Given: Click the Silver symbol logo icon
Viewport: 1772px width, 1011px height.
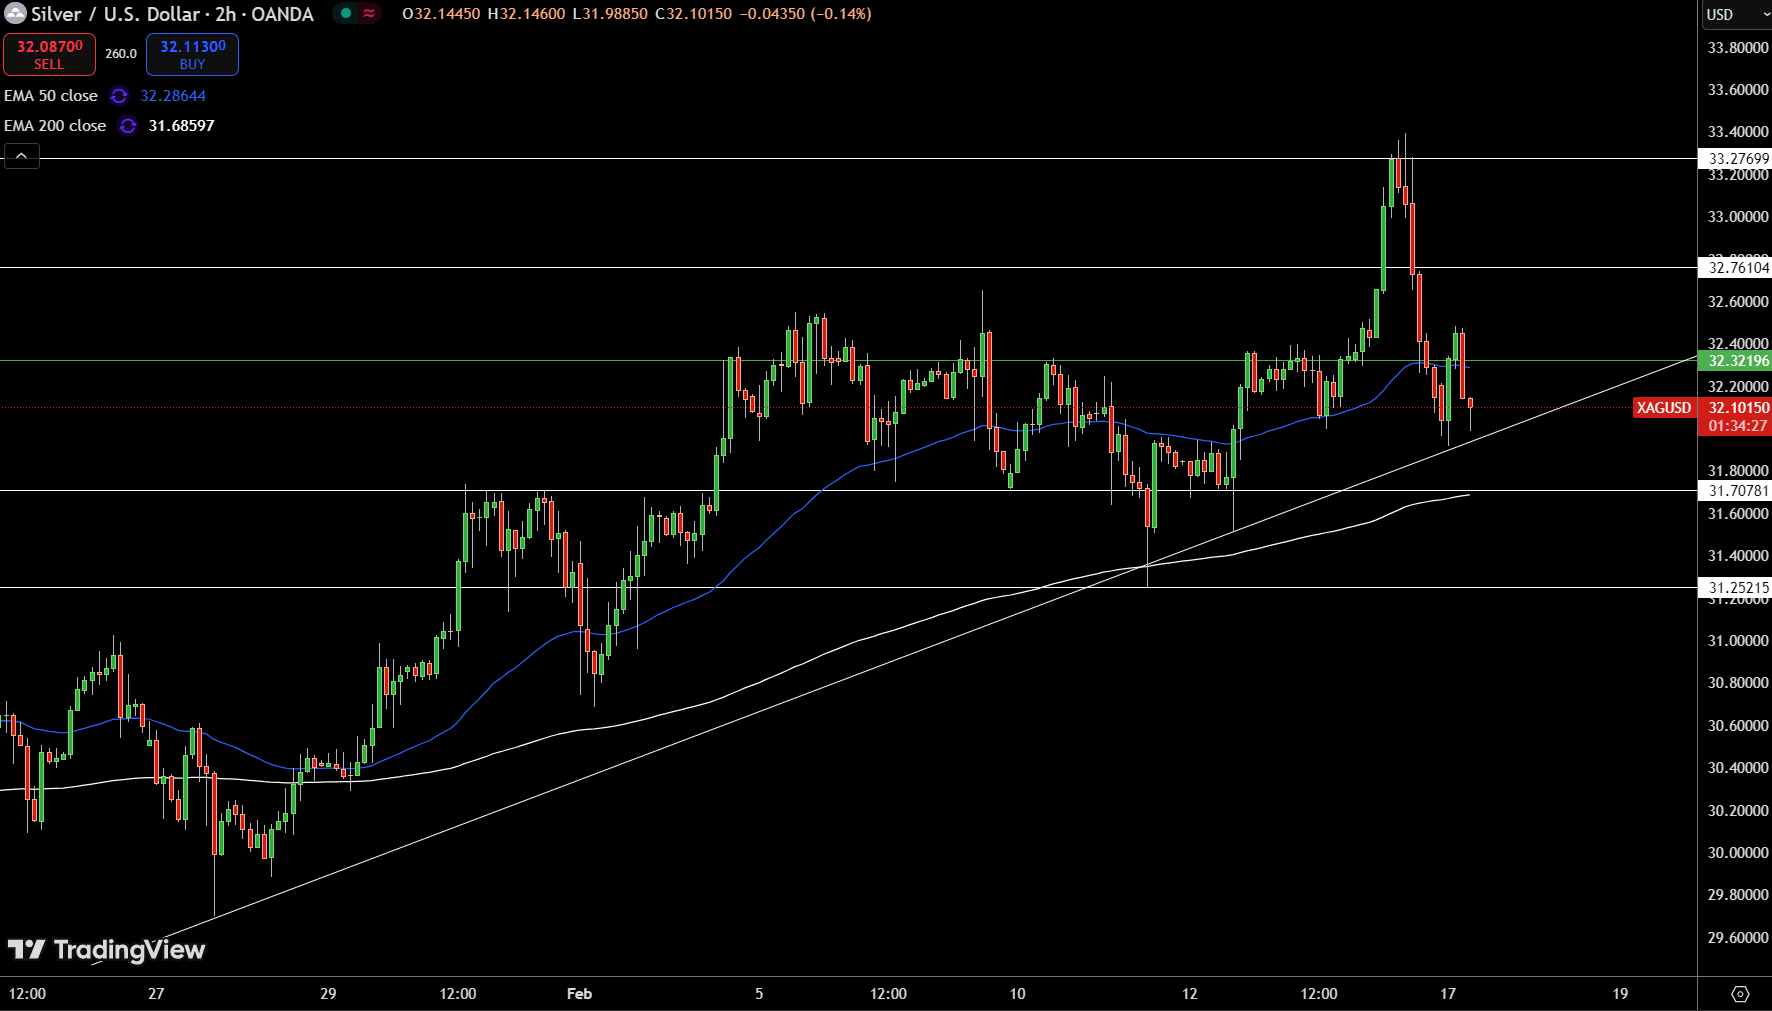Looking at the screenshot, I should click(15, 14).
